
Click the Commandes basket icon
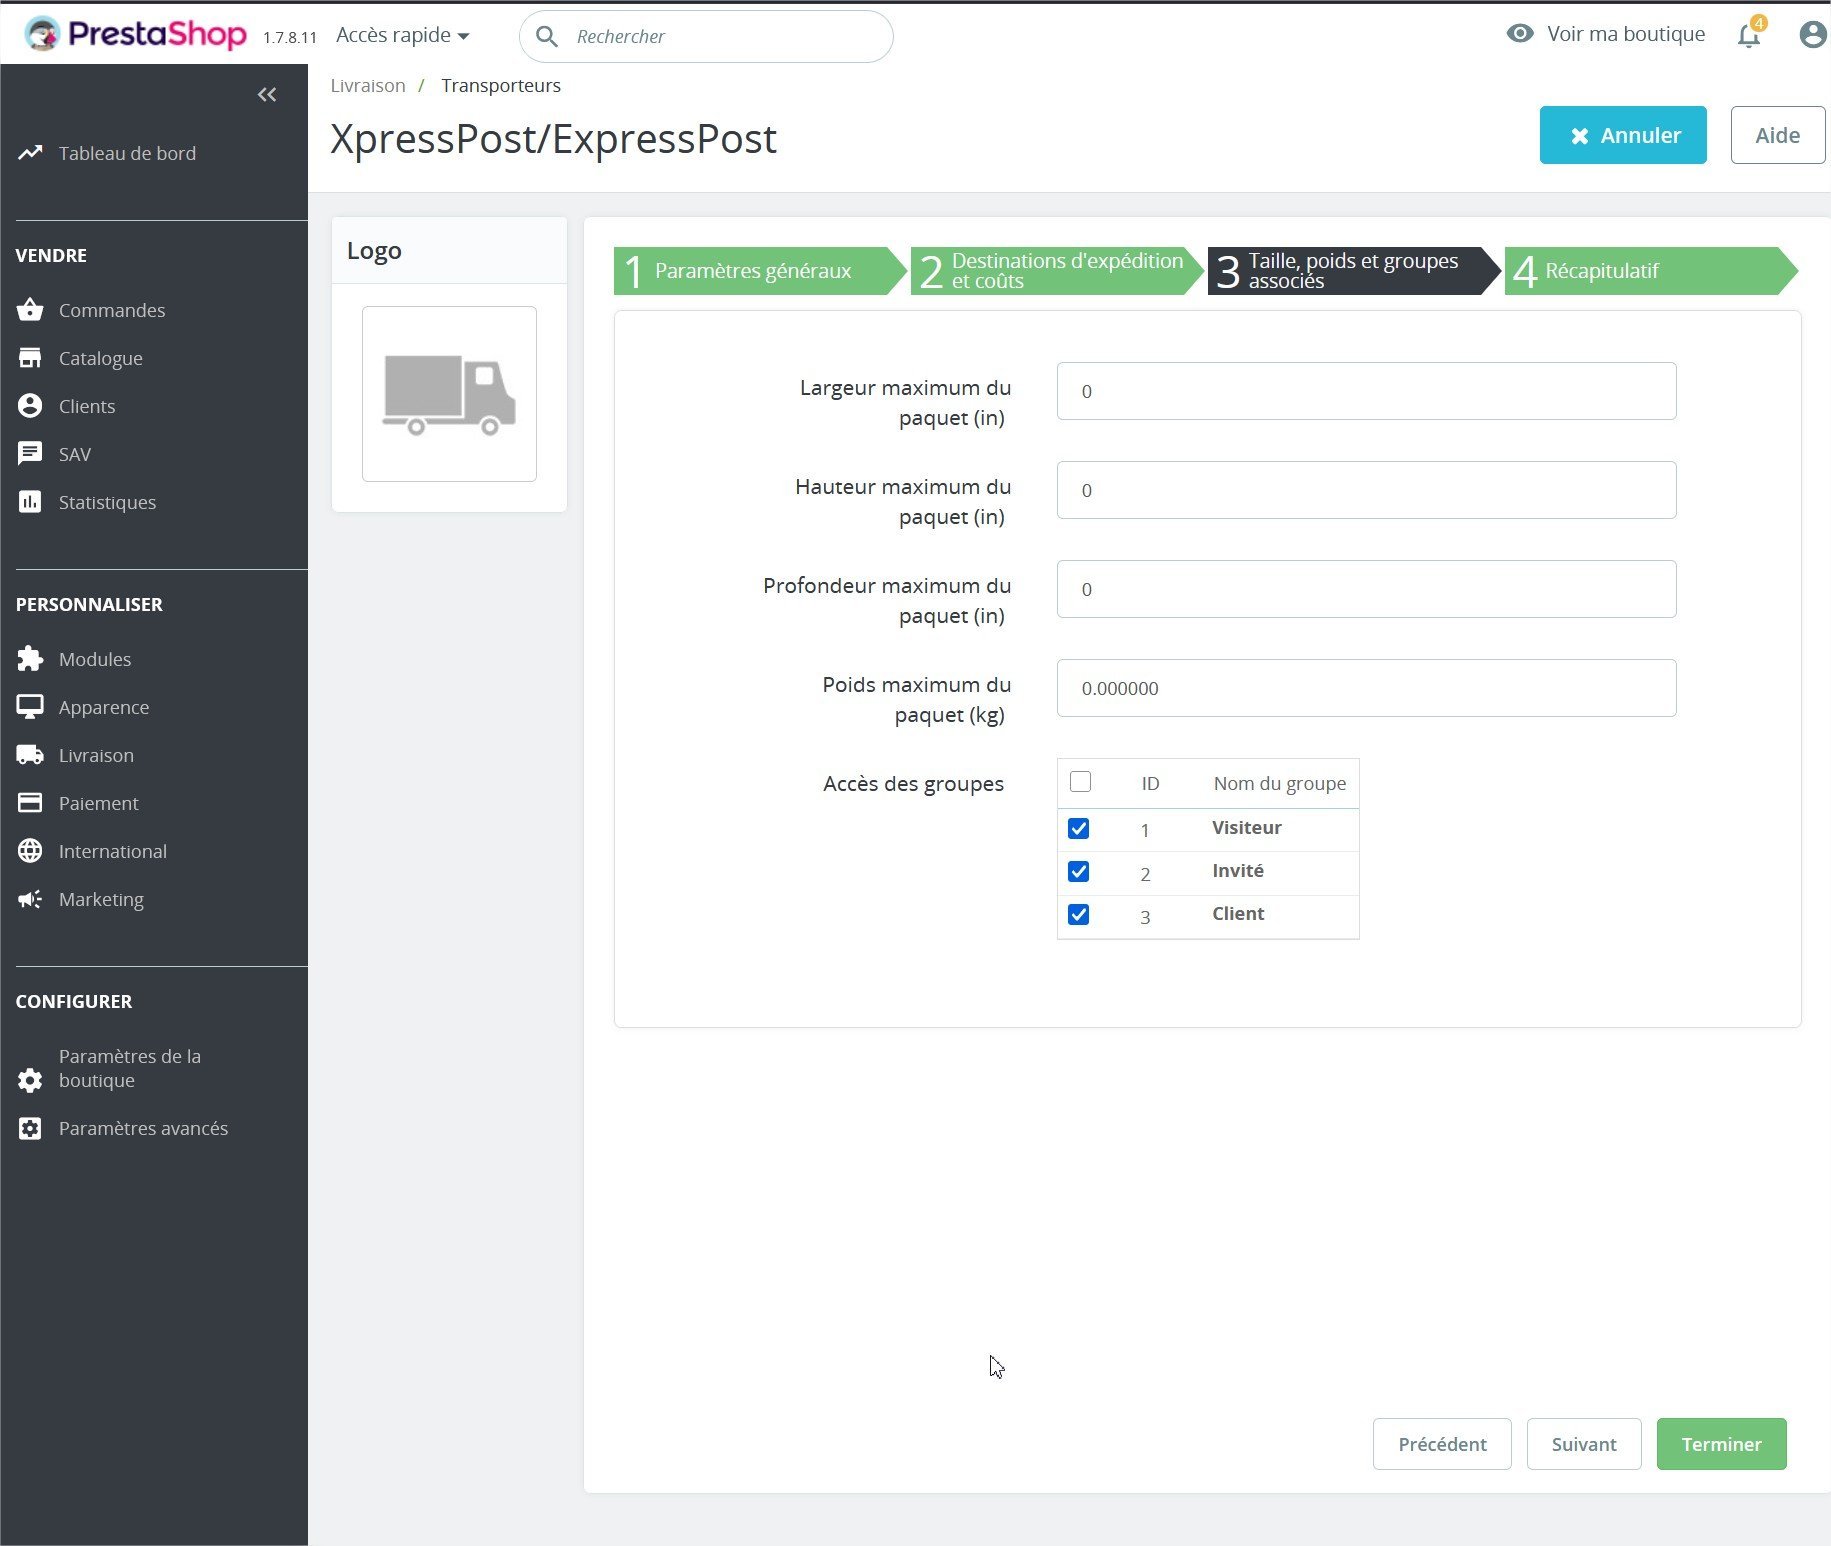point(30,310)
